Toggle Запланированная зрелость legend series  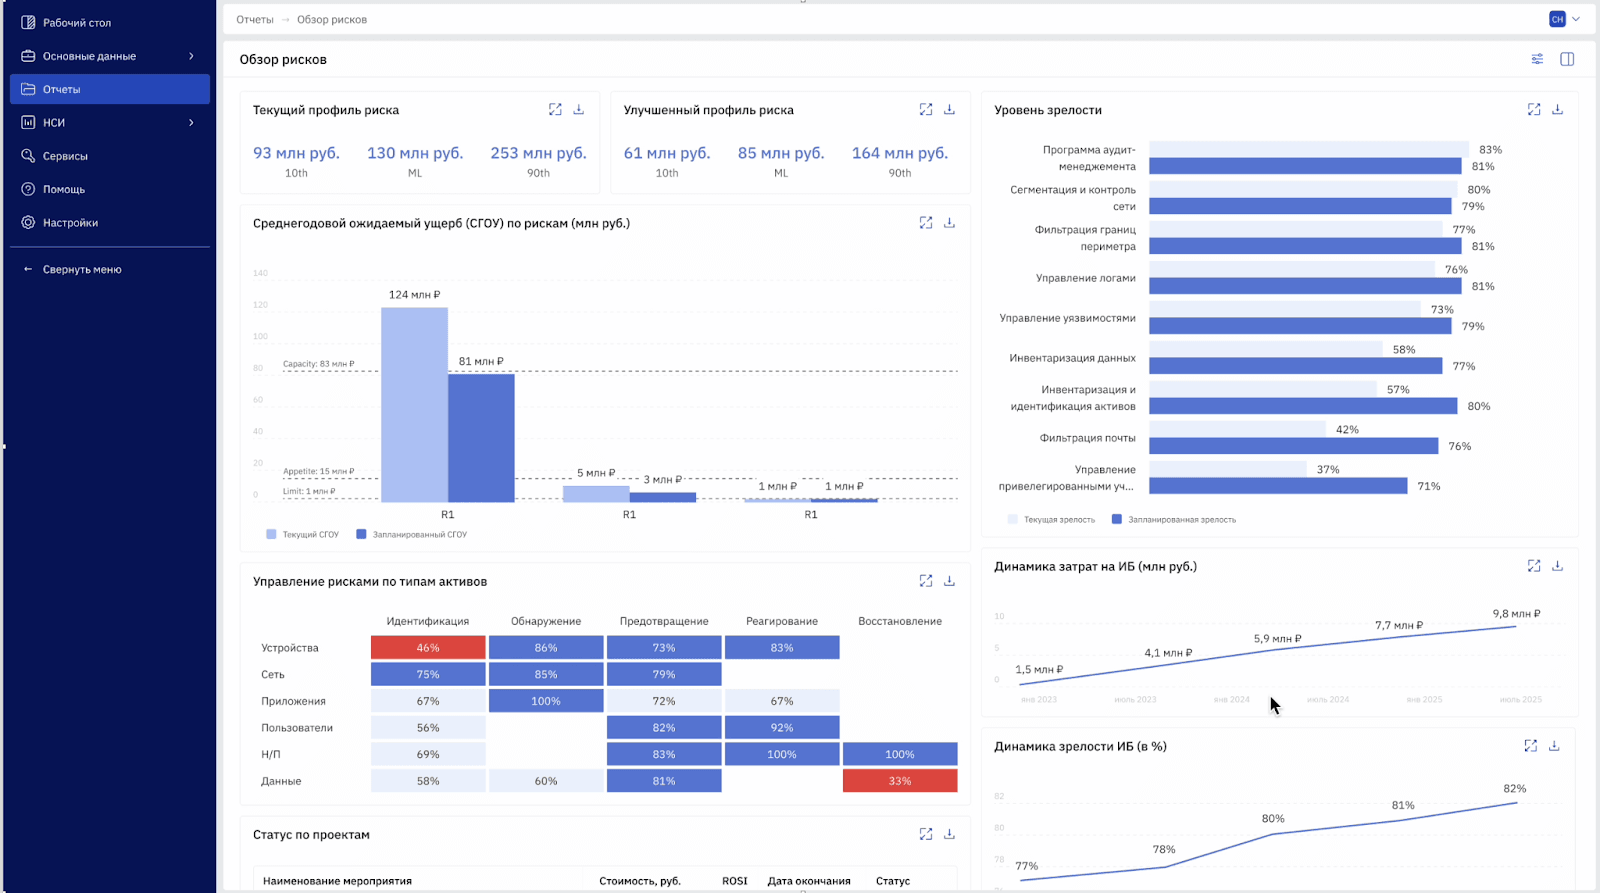[x=1174, y=520]
